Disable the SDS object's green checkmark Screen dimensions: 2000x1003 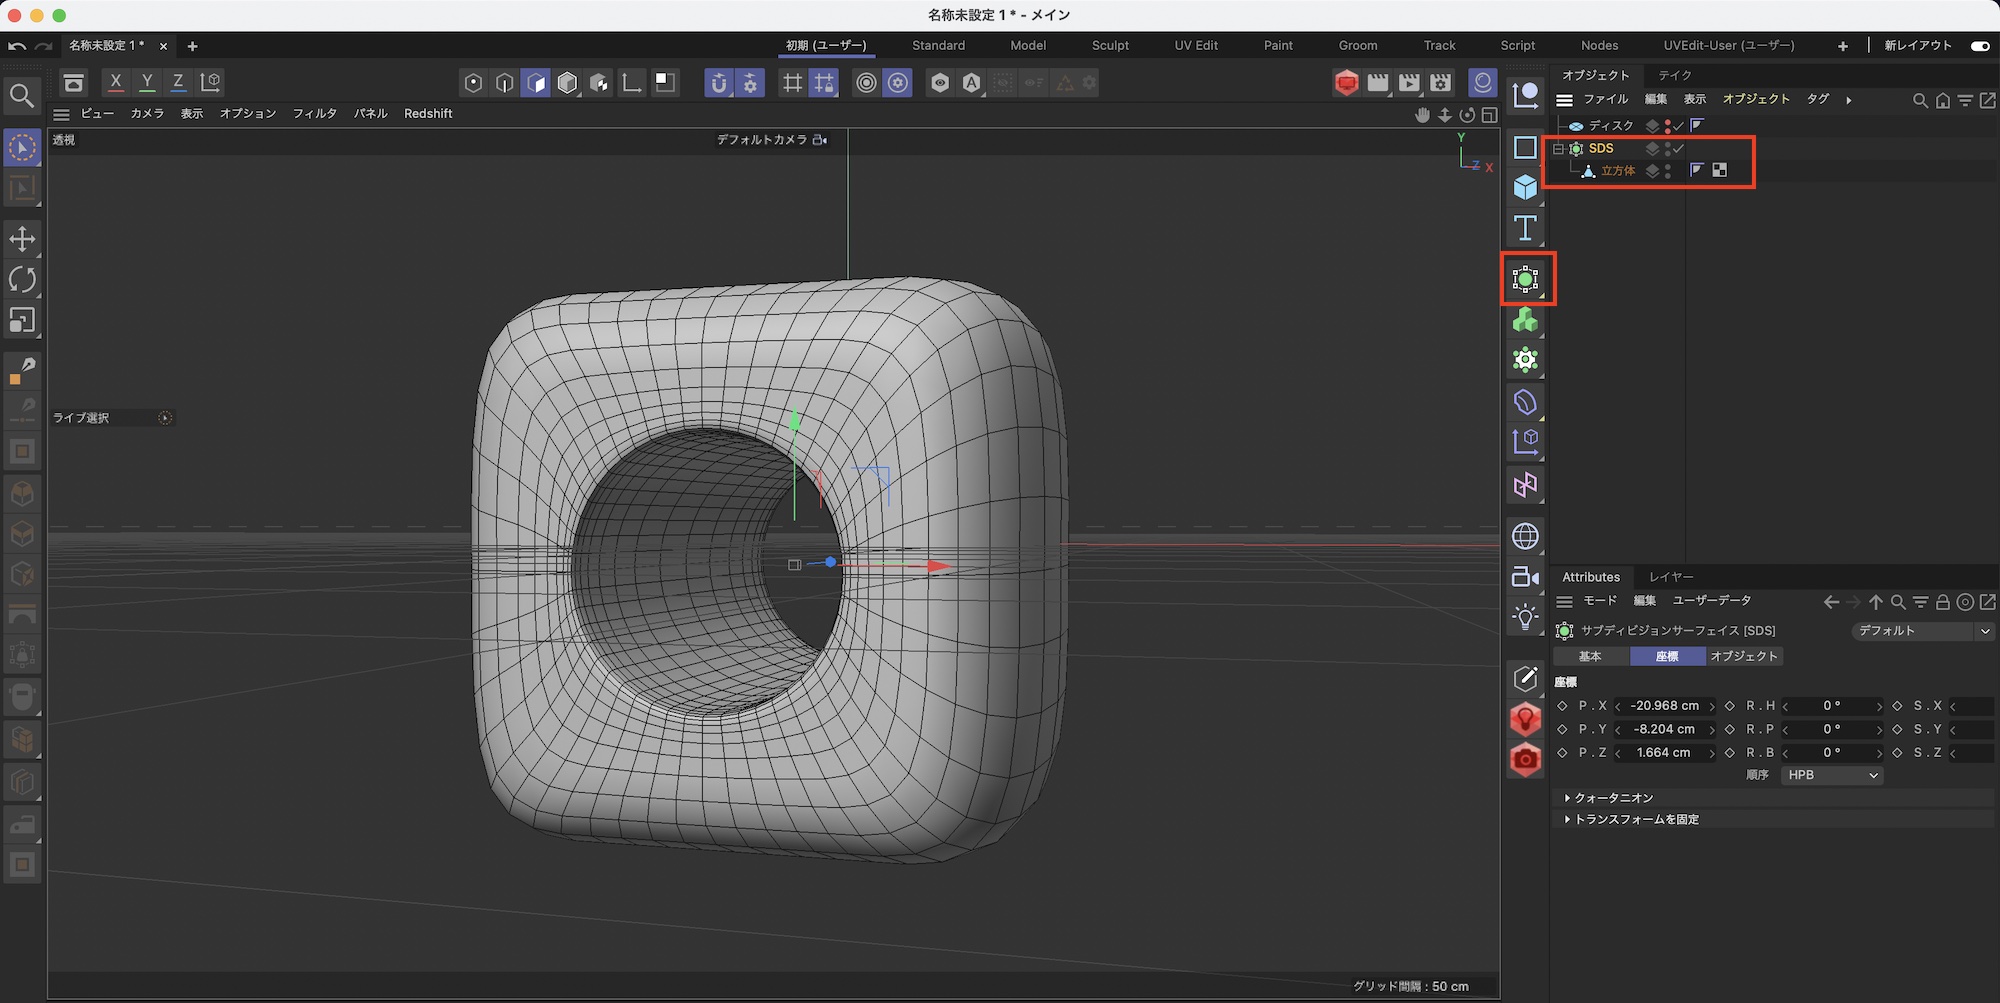point(1679,148)
